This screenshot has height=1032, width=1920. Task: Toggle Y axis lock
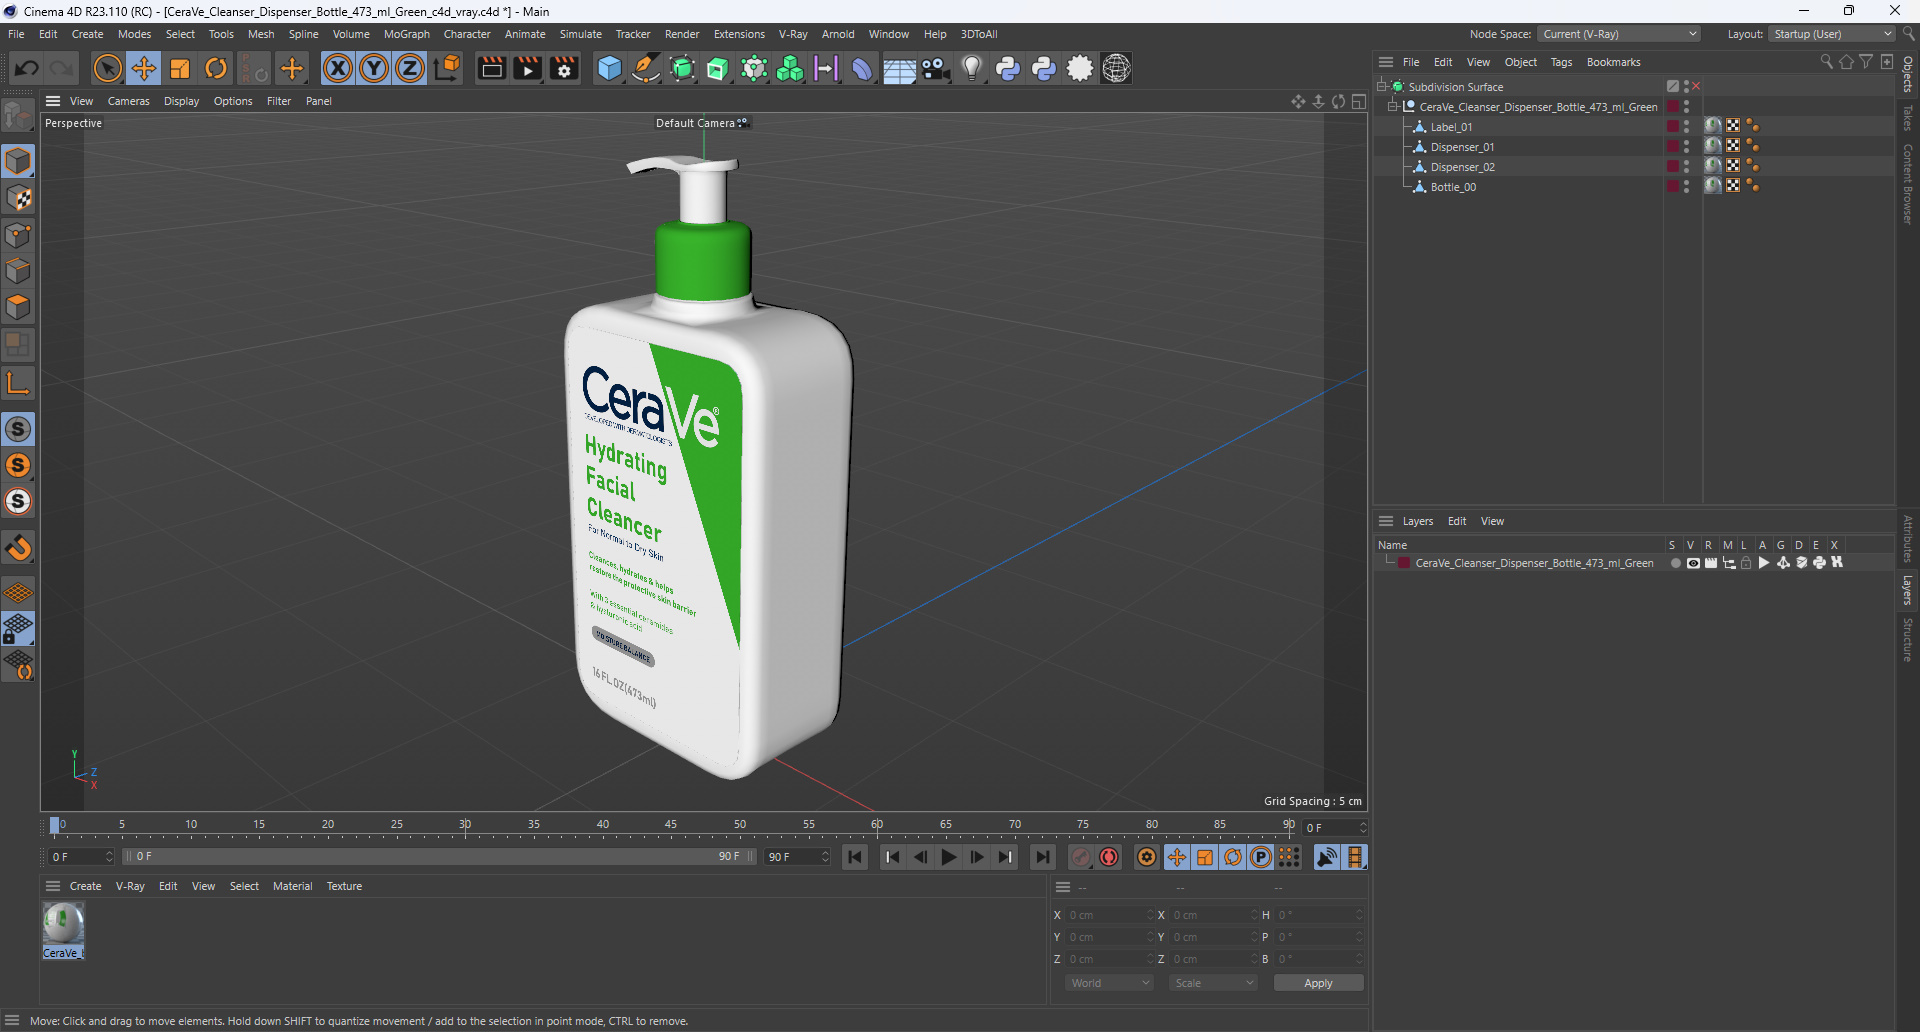pyautogui.click(x=374, y=68)
